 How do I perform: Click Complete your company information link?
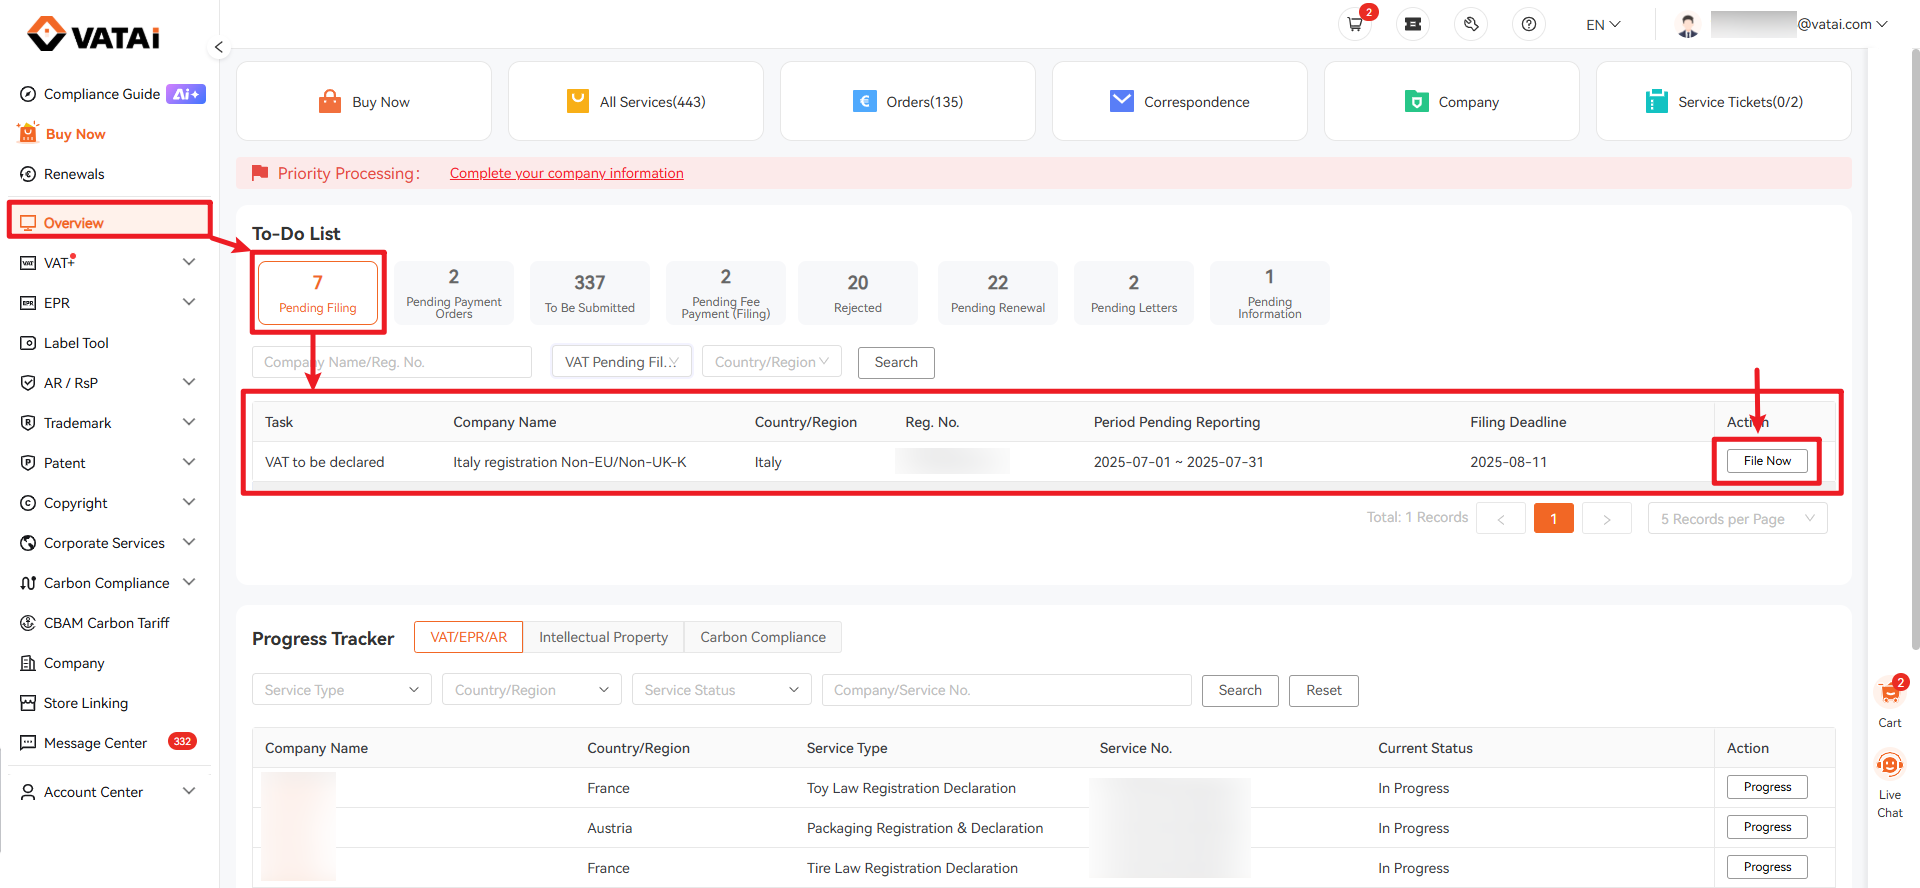pos(566,173)
